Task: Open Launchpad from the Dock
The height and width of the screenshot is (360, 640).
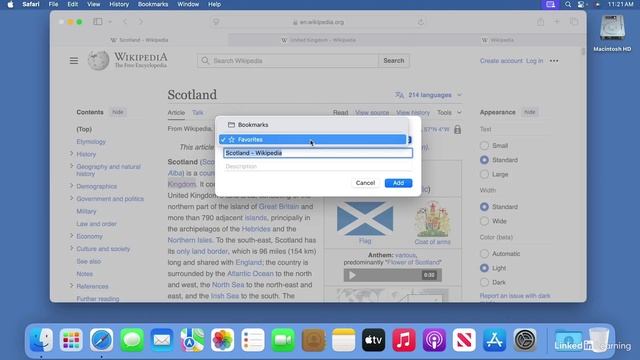Action: [71, 340]
